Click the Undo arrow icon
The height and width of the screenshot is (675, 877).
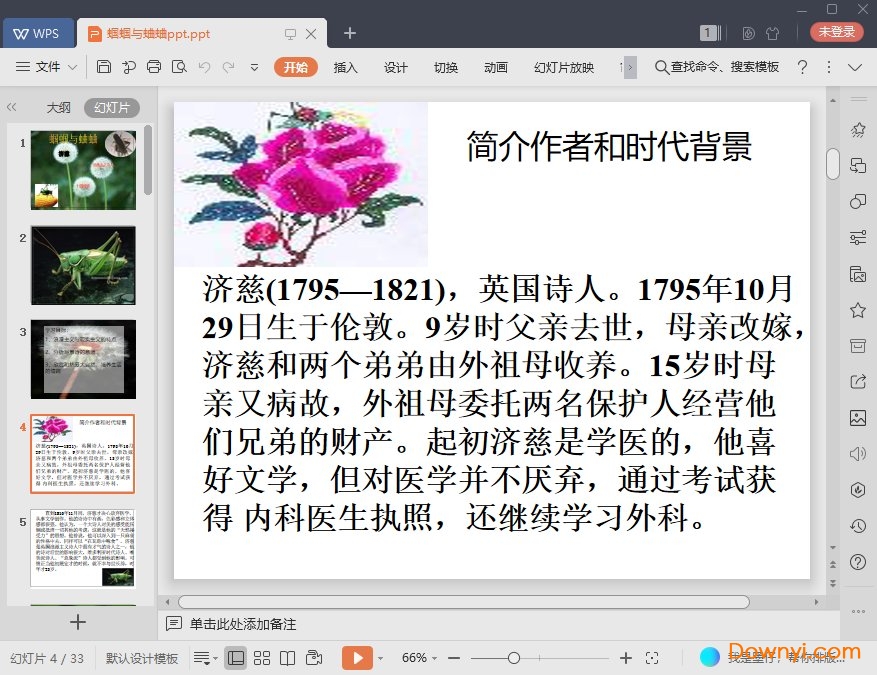click(x=204, y=67)
